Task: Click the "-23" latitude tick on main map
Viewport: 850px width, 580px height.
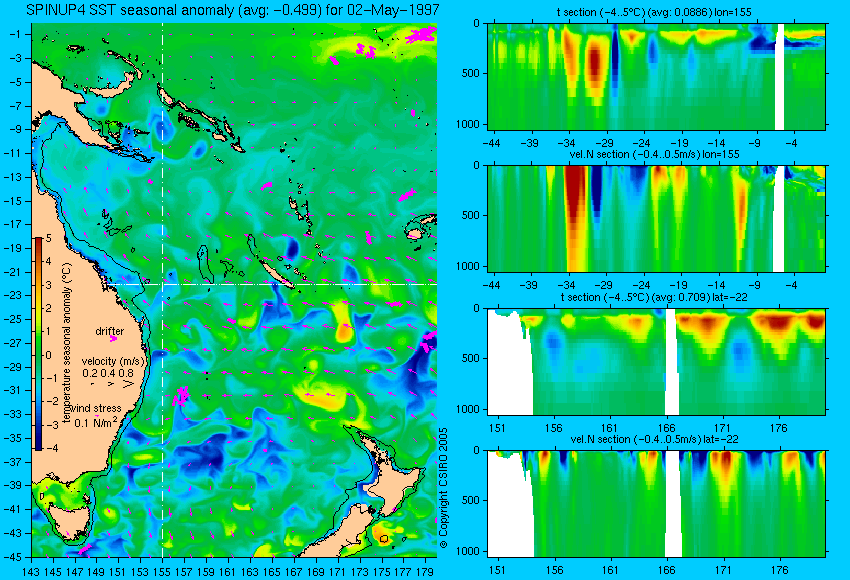Action: tap(12, 296)
